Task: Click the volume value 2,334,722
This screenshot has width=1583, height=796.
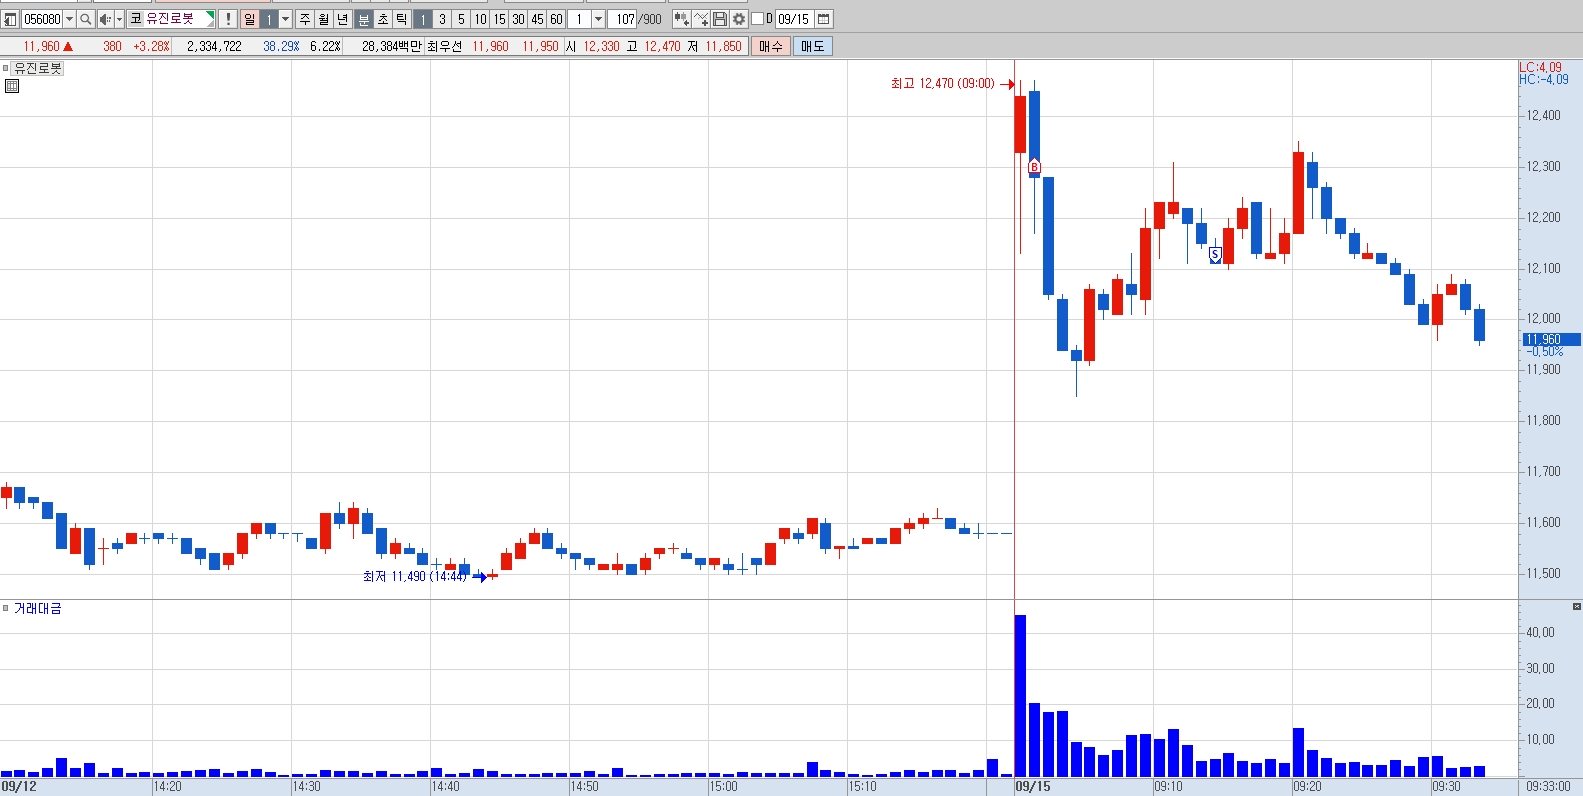Action: coord(214,46)
